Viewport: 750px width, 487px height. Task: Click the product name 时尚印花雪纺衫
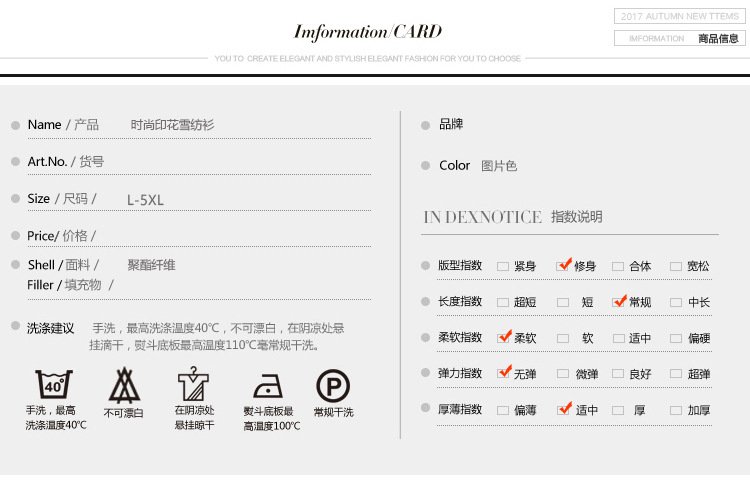pyautogui.click(x=172, y=125)
